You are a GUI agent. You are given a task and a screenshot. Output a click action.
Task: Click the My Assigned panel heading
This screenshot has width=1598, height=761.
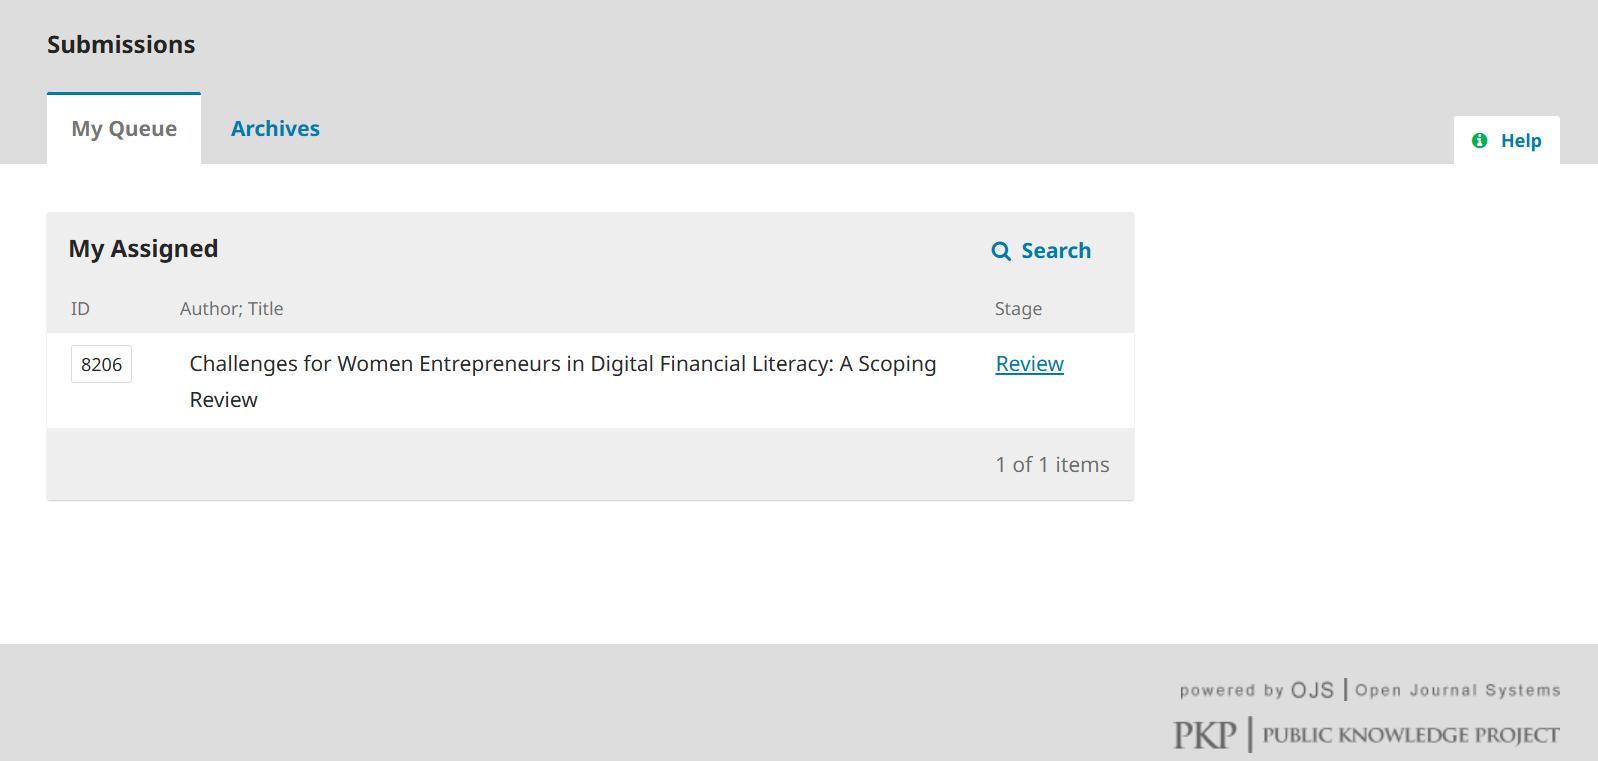pyautogui.click(x=143, y=249)
